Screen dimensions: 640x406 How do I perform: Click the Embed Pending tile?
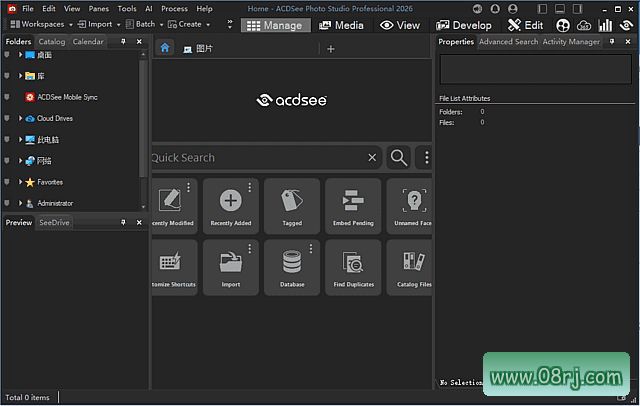[353, 205]
